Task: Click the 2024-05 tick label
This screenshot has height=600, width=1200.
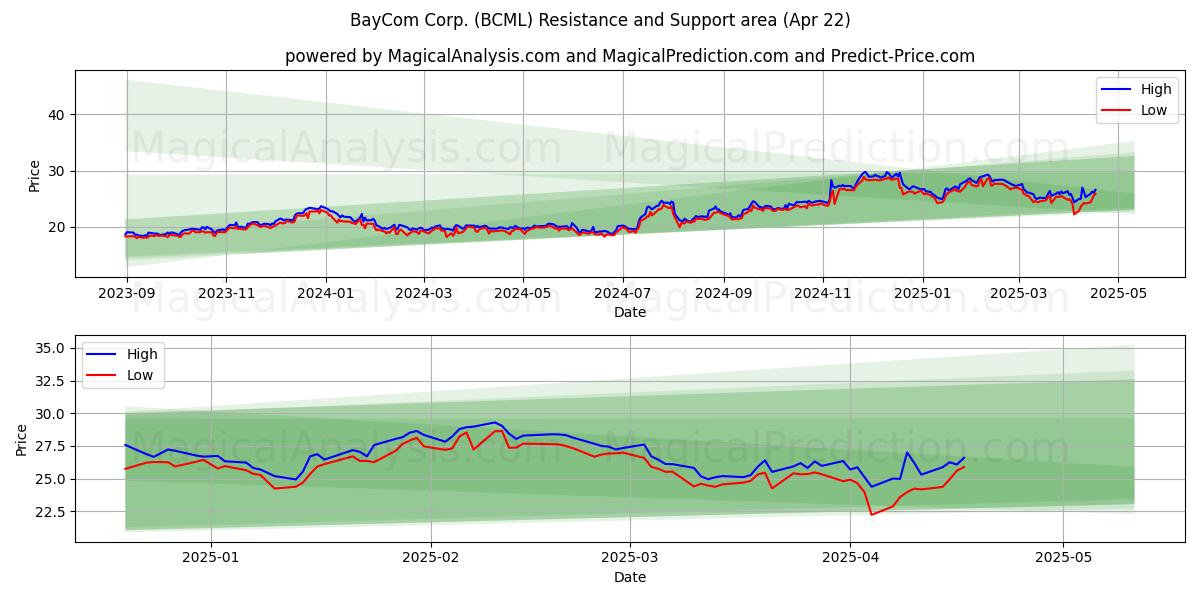Action: 523,293
